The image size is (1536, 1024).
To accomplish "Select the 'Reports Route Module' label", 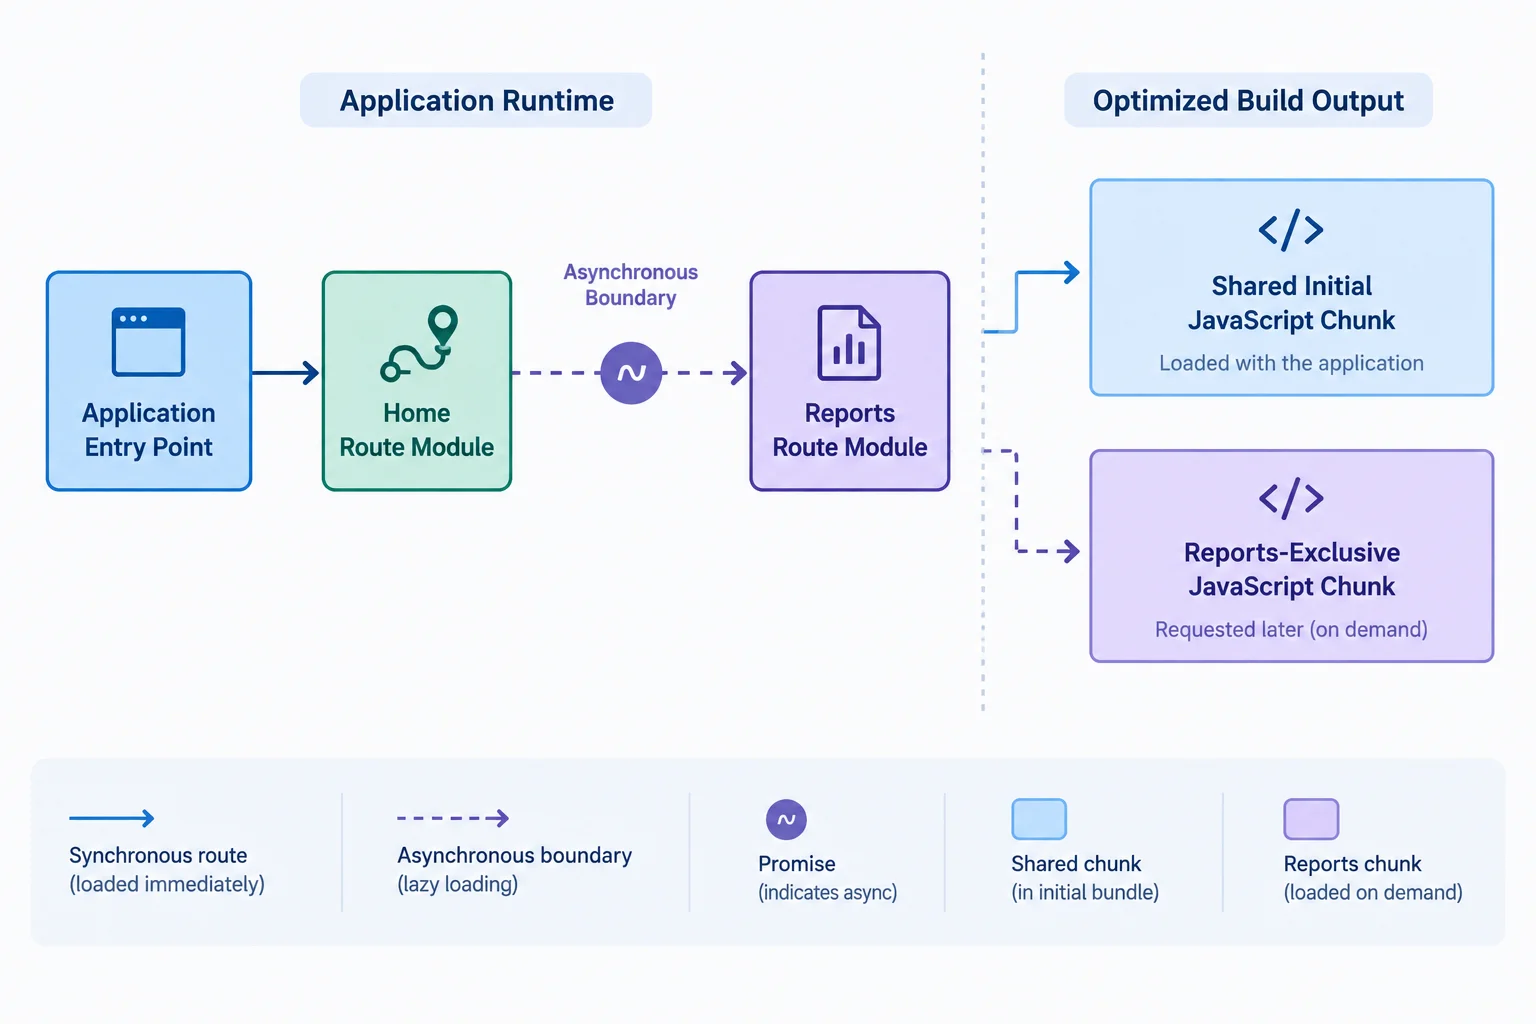I will tap(850, 430).
